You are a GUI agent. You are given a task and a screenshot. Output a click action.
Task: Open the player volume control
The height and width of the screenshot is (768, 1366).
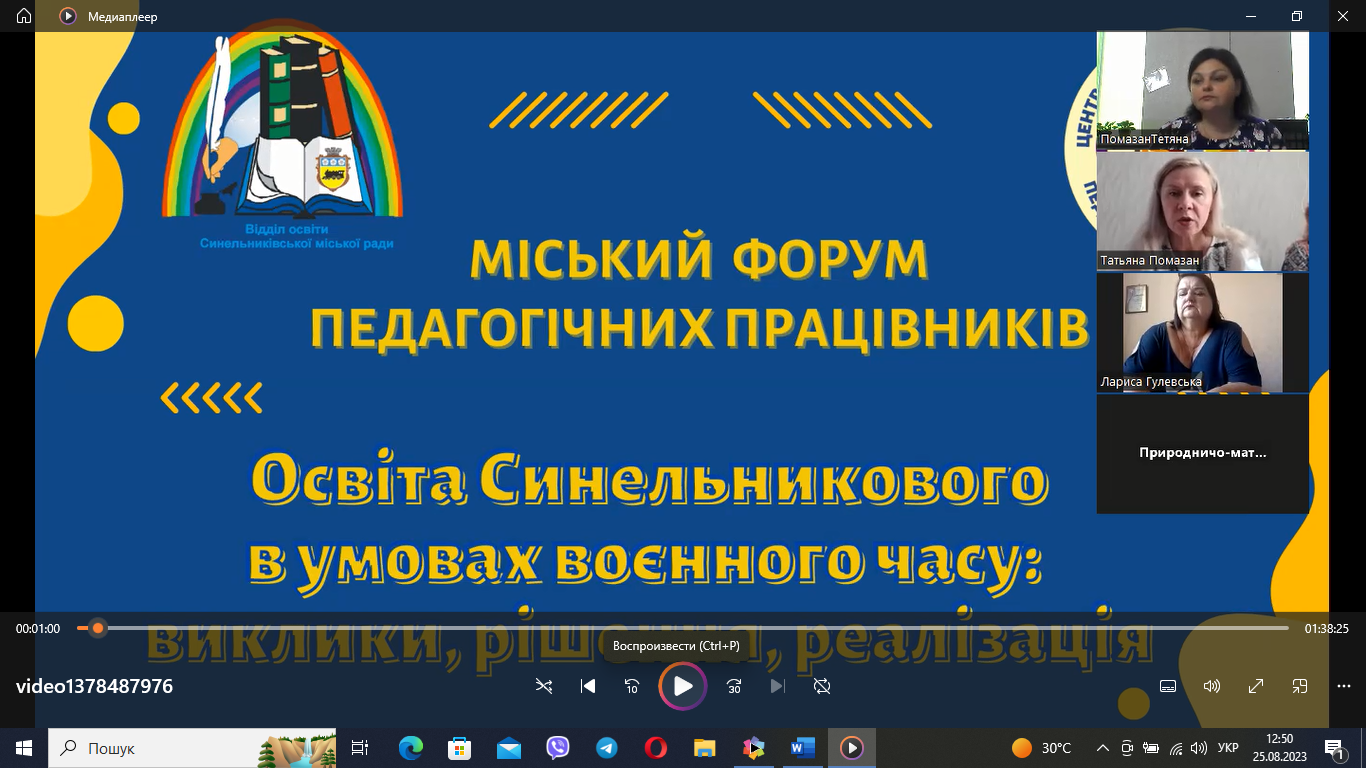pyautogui.click(x=1212, y=686)
